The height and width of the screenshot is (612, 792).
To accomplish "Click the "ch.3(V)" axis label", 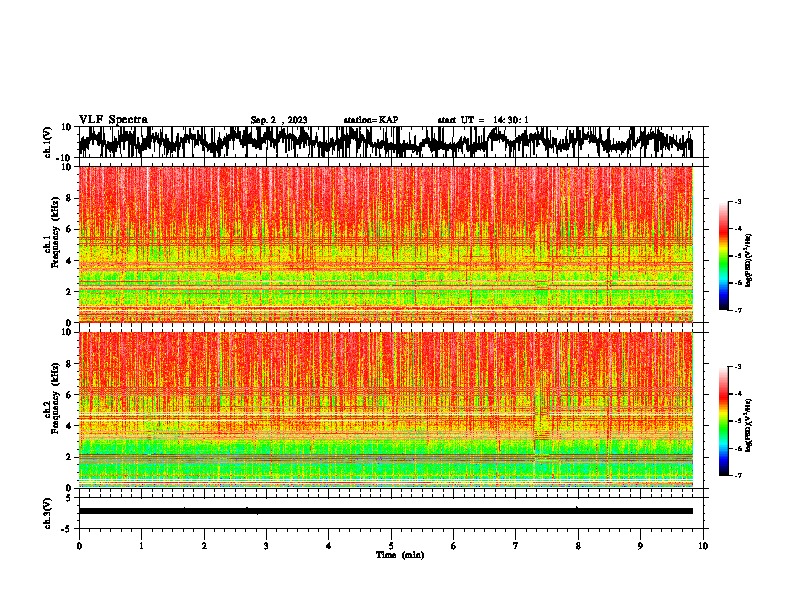I will coord(48,514).
